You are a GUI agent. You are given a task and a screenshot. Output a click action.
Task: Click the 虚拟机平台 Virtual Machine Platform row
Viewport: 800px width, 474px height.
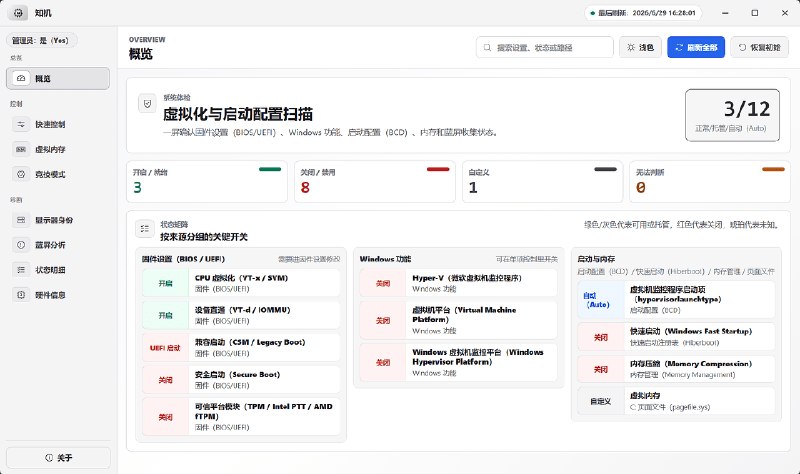click(458, 320)
